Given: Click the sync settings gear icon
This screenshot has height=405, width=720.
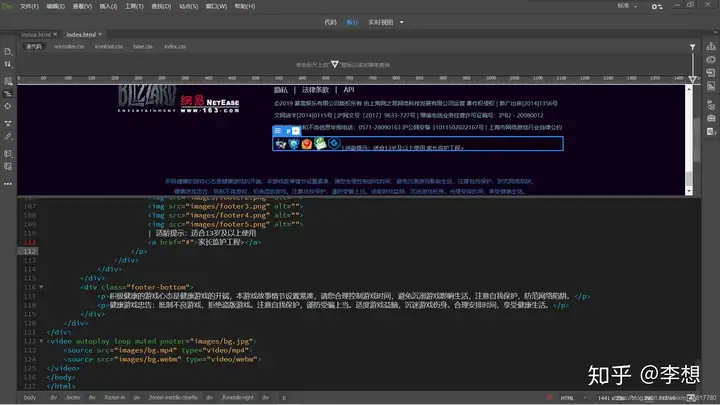Looking at the screenshot, I should coord(657,6).
